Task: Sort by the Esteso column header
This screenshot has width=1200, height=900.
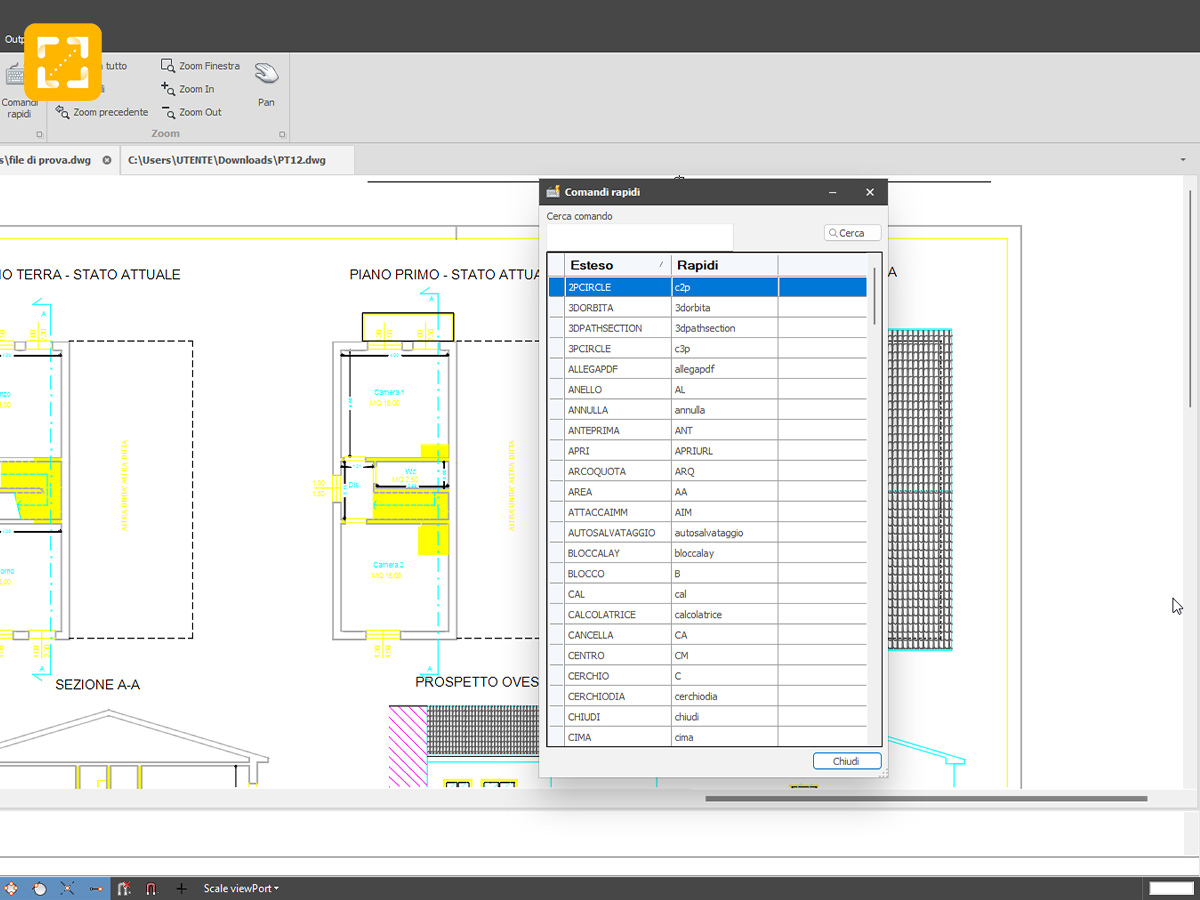Action: 618,265
